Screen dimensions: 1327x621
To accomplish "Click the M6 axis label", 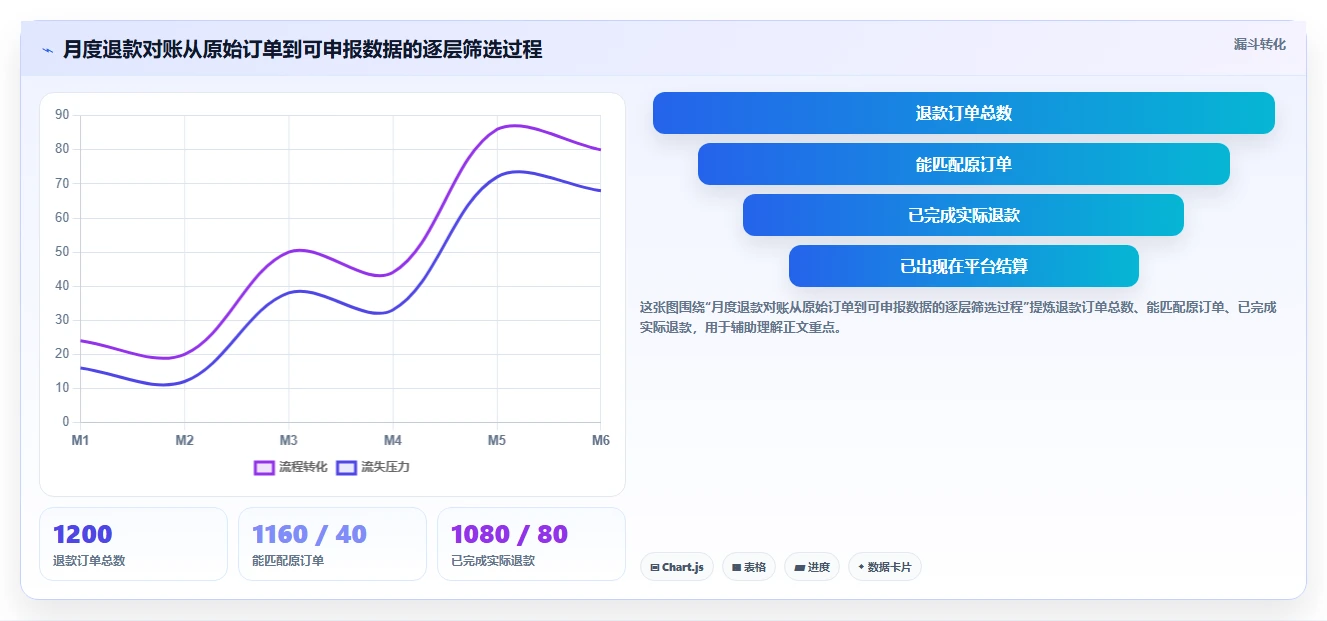I will [x=601, y=440].
